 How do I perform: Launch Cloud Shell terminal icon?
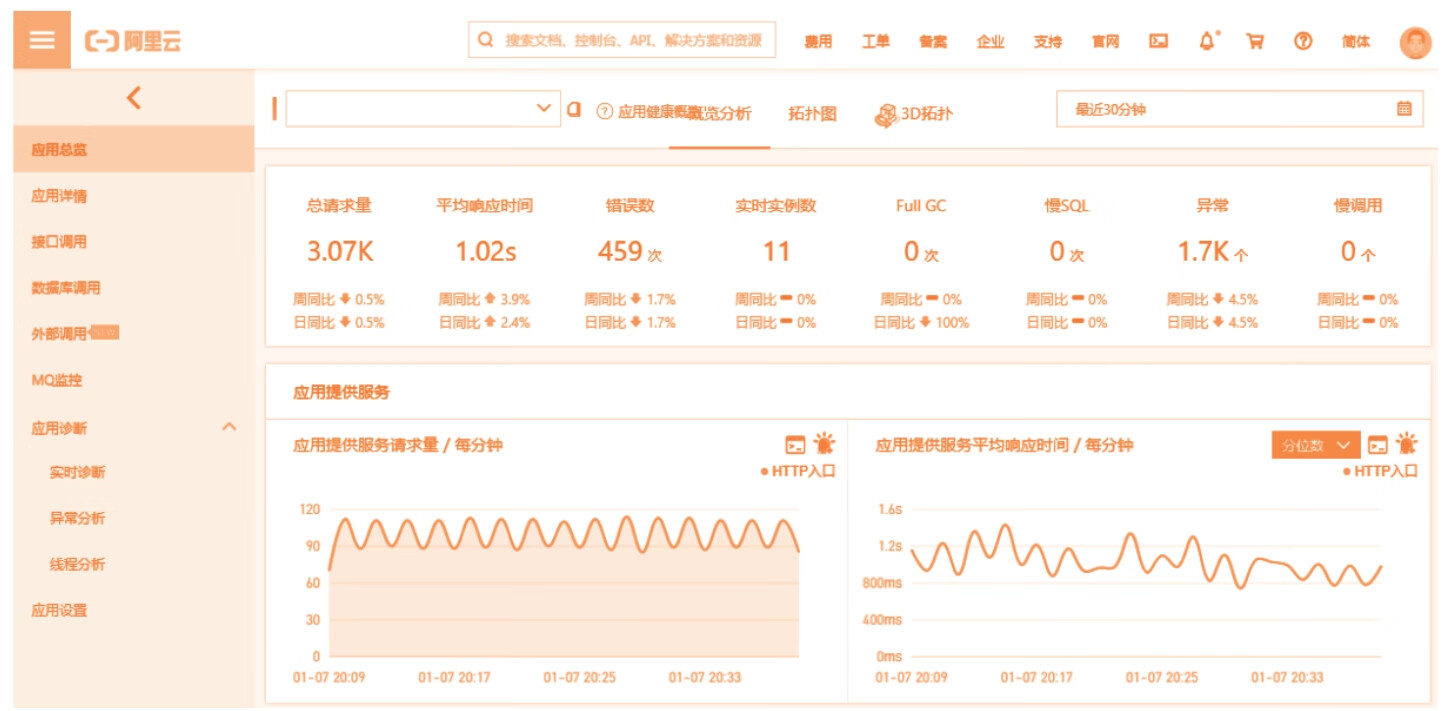1158,41
